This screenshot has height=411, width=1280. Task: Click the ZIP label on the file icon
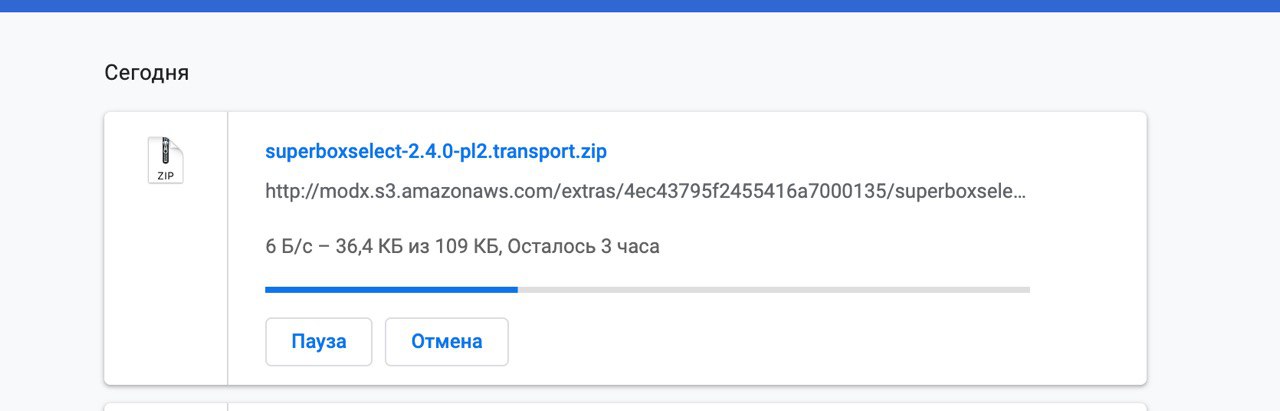(x=166, y=175)
